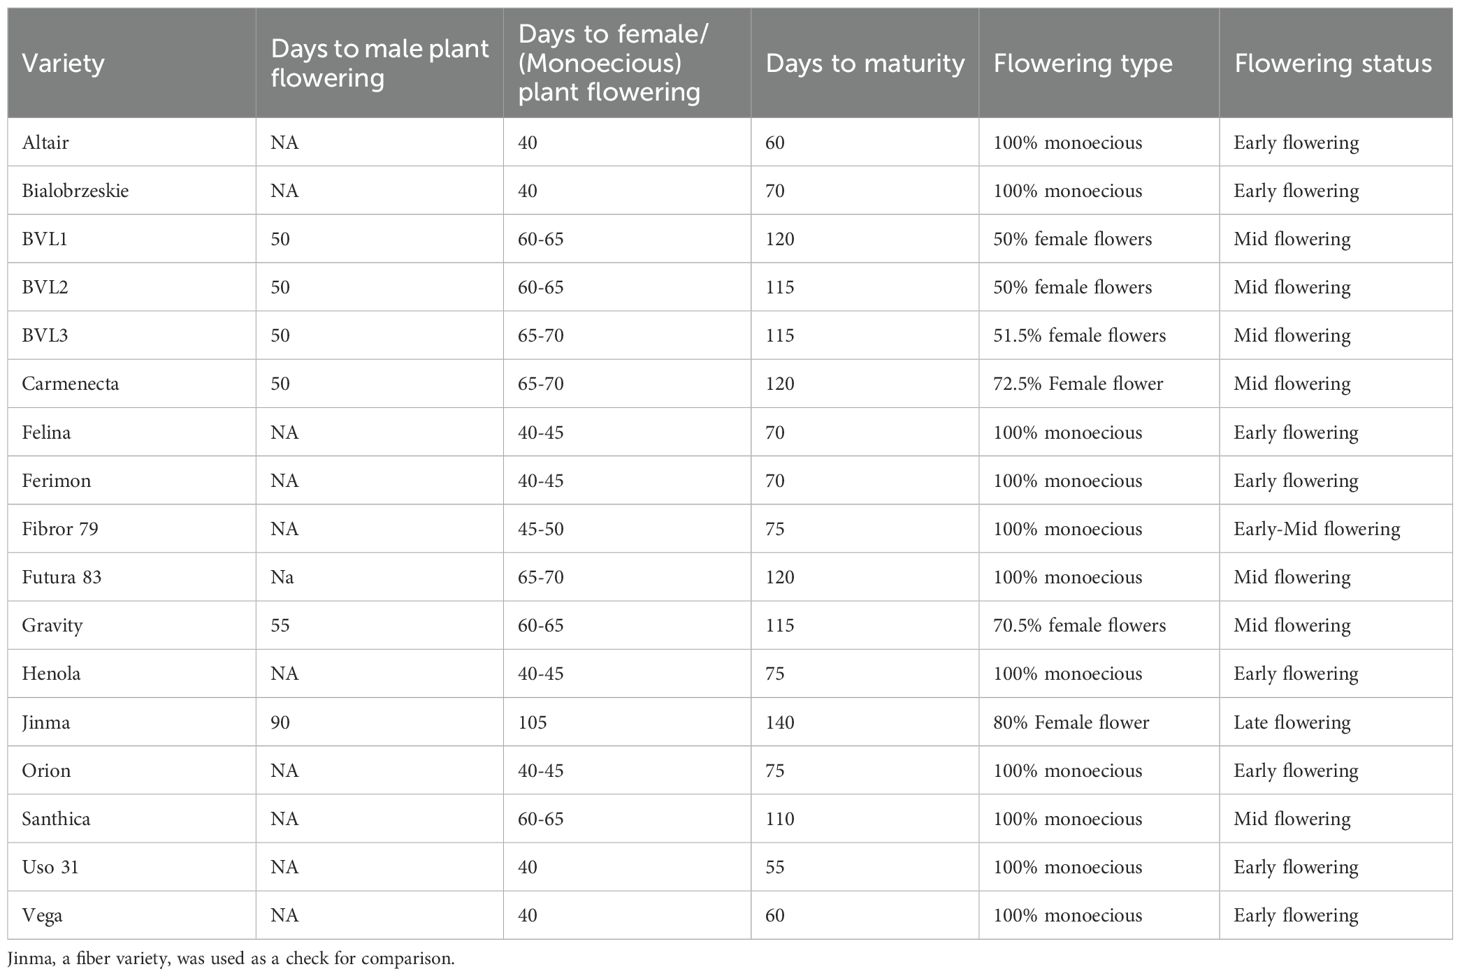Click the Flowering status column header

(x=1332, y=63)
